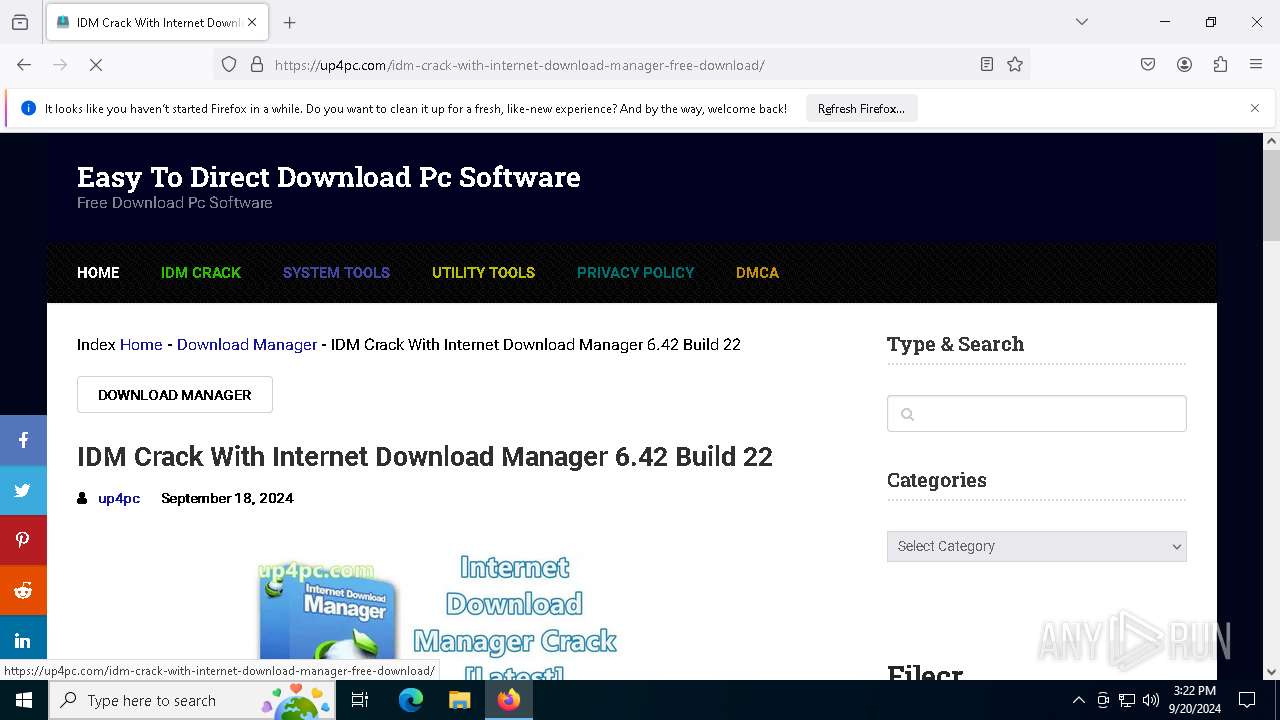Open a new tab with plus button
This screenshot has height=720, width=1280.
(x=290, y=22)
